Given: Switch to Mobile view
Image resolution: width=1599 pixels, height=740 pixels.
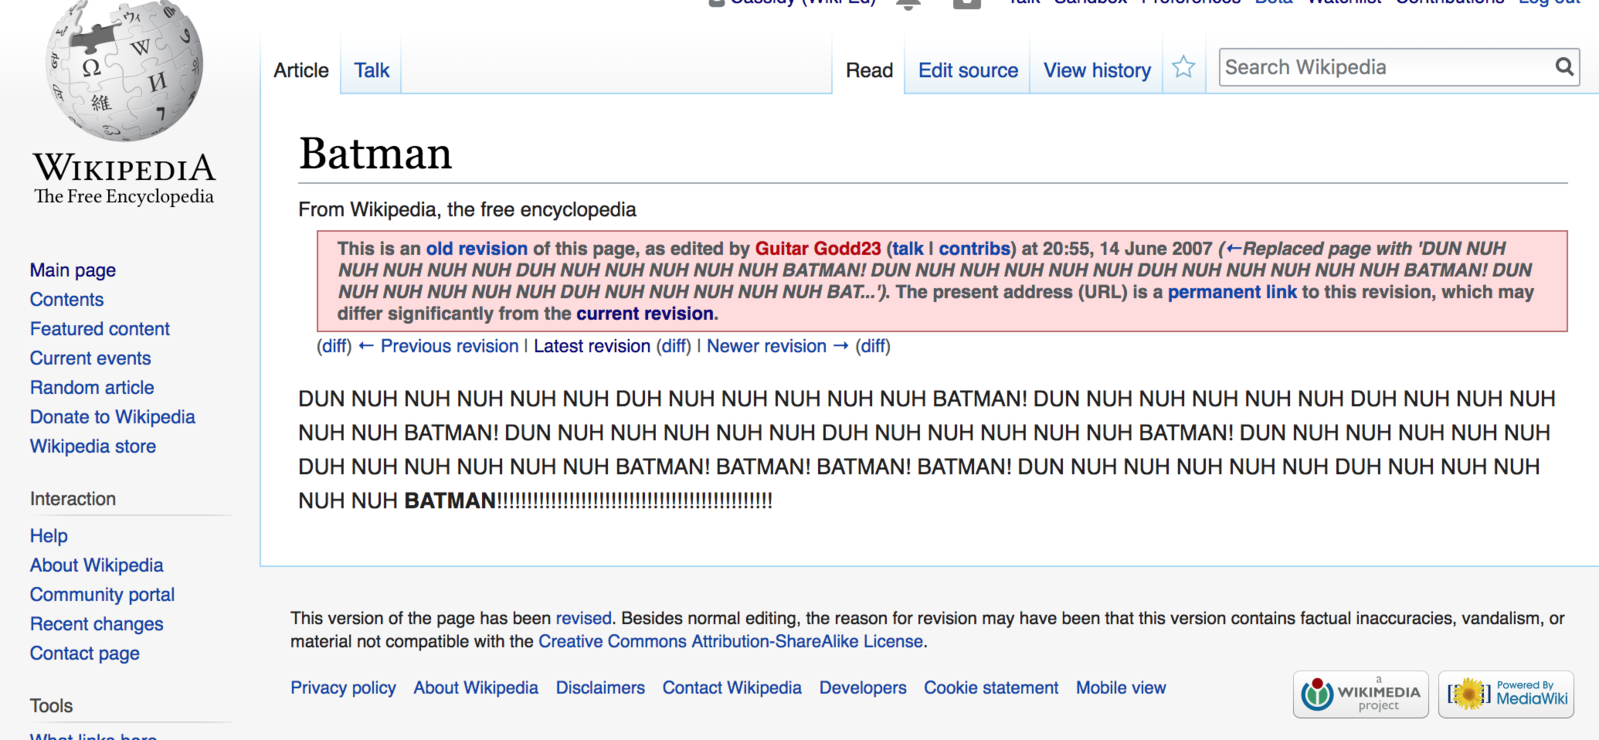Looking at the screenshot, I should (x=1121, y=687).
